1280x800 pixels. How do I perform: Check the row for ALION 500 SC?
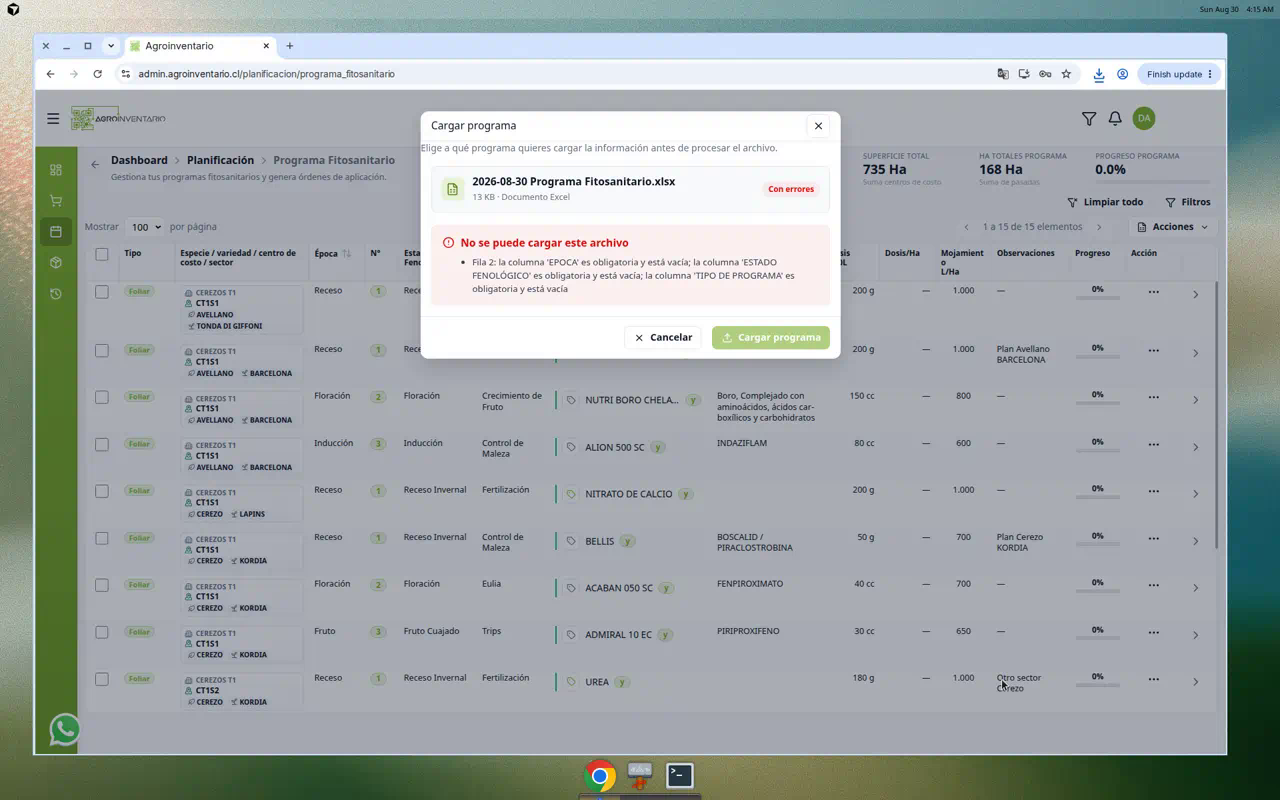pyautogui.click(x=102, y=444)
